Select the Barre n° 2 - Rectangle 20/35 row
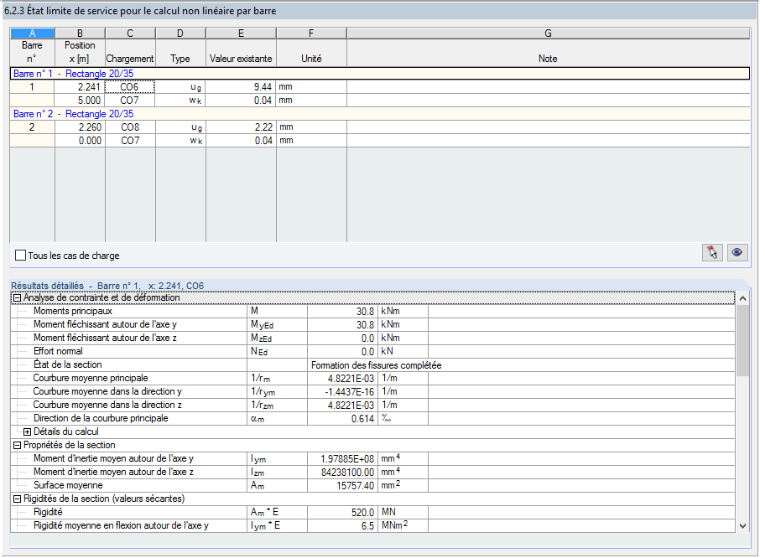This screenshot has height=558, width=760. [x=380, y=114]
